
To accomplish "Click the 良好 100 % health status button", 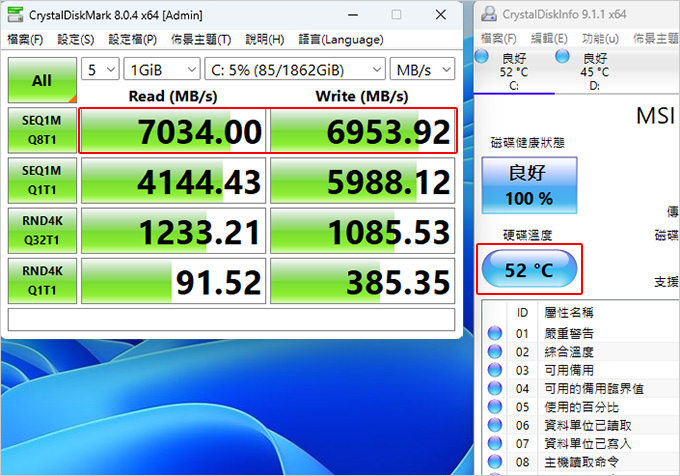I will (x=529, y=185).
